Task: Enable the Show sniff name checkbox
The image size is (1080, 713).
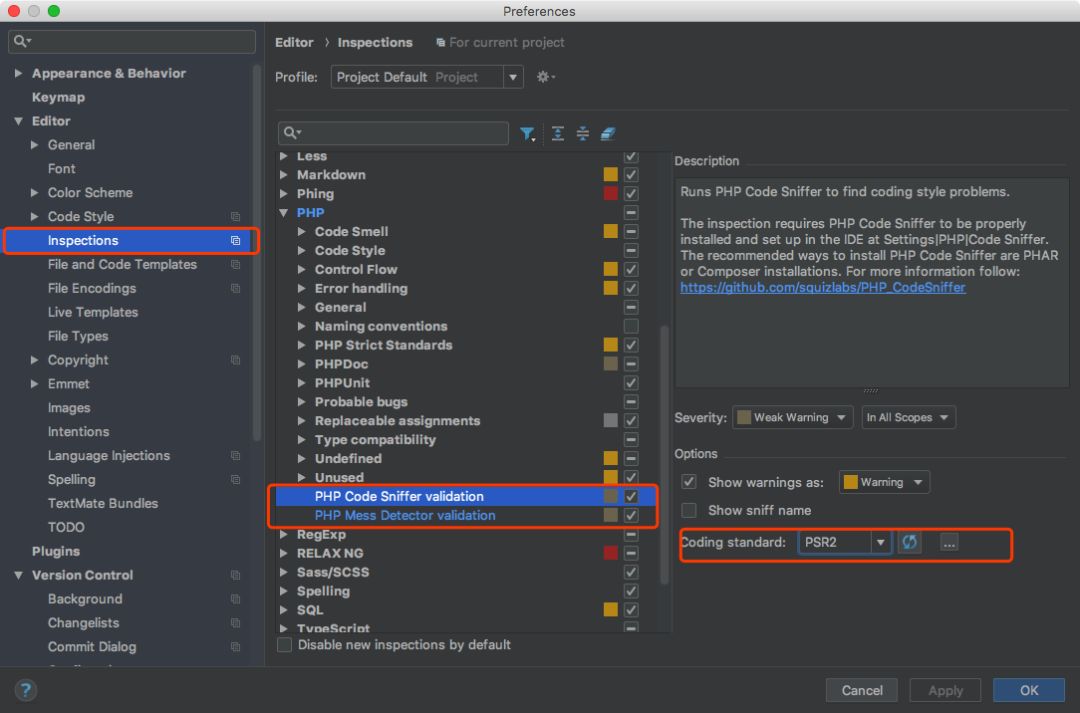Action: point(689,510)
